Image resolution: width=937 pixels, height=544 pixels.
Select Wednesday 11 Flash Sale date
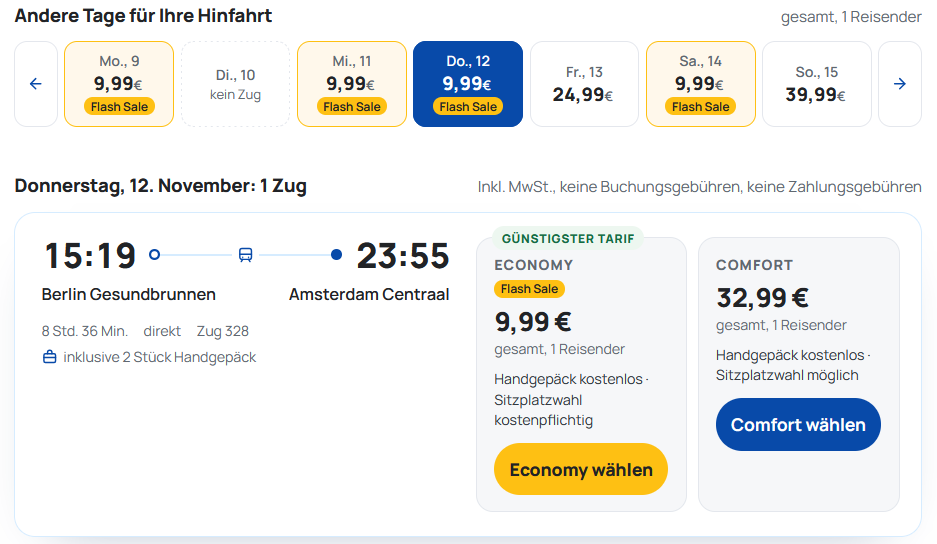coord(352,84)
